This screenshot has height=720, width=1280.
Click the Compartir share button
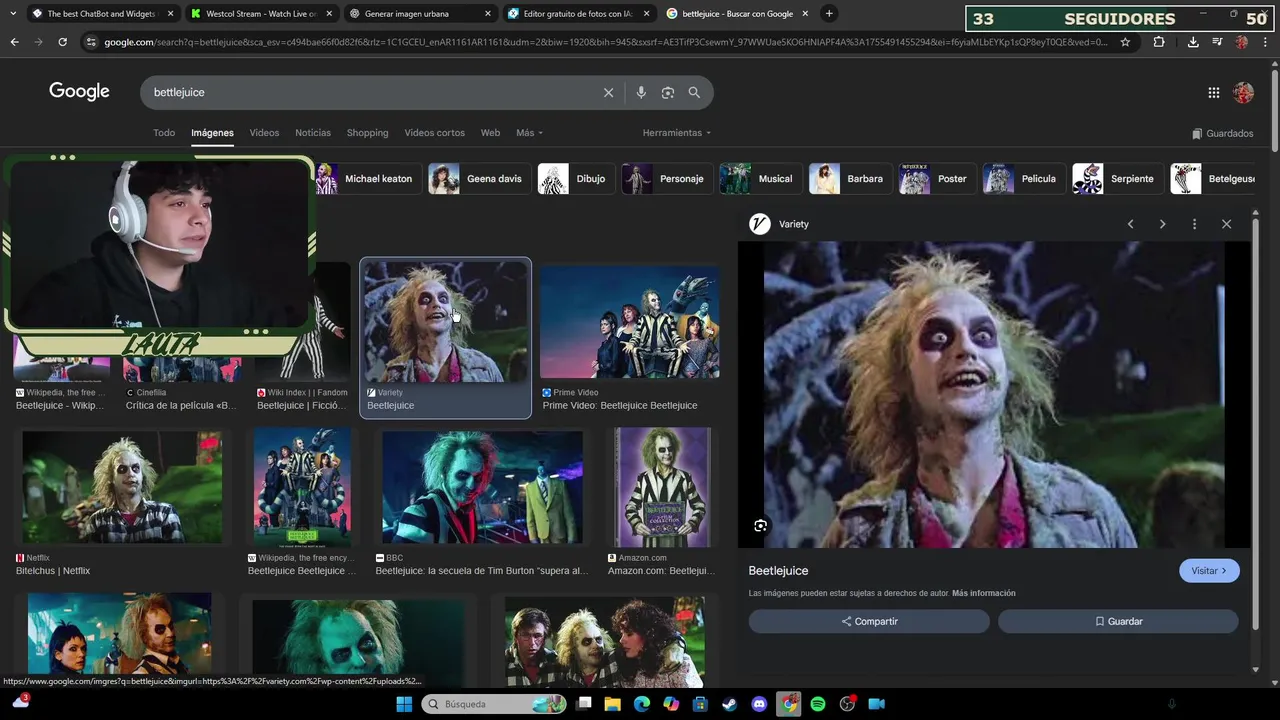pos(869,621)
